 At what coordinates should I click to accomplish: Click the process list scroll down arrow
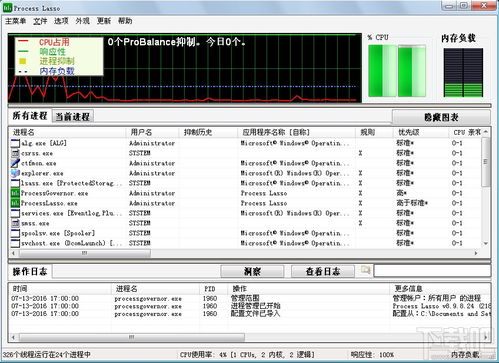click(485, 244)
